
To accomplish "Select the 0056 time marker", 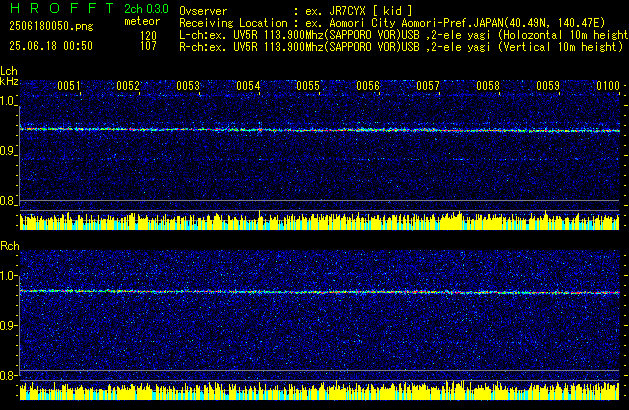I will 368,86.
